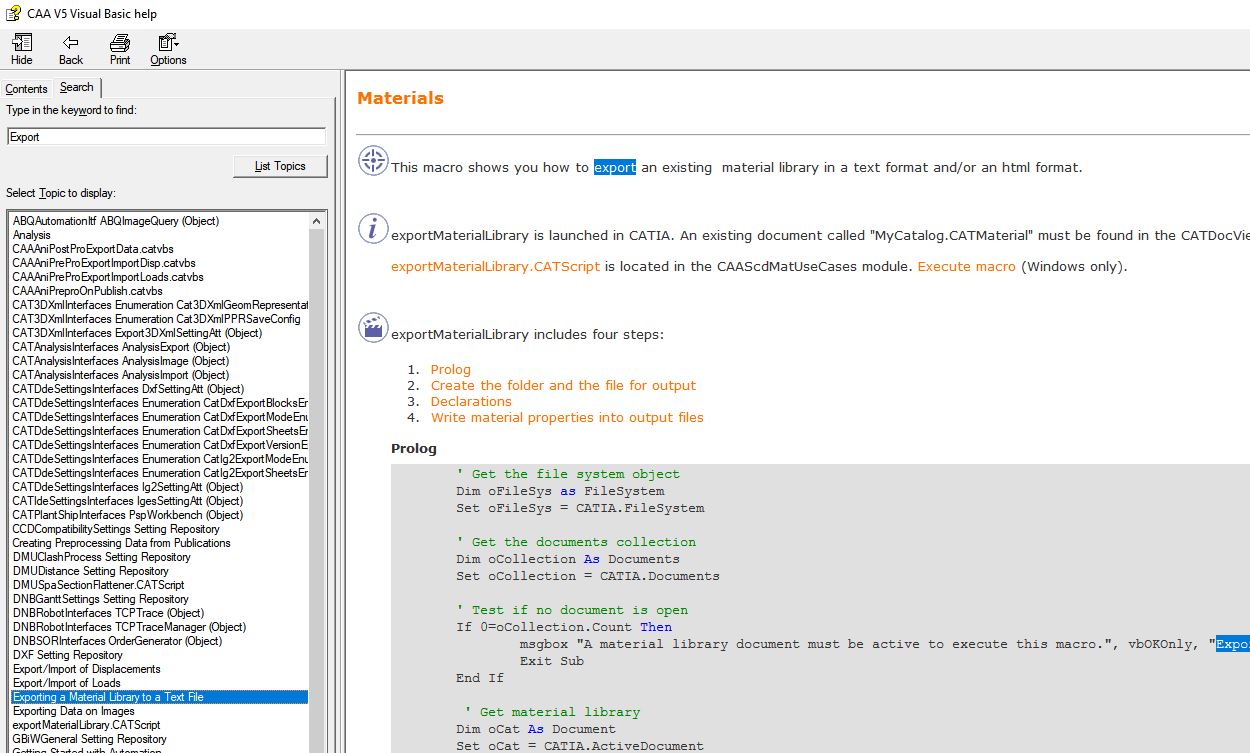Select topic 'CATDdeSettingsInterfaces DxfSettingAtt (Object)'
This screenshot has height=753, width=1250.
pos(128,389)
